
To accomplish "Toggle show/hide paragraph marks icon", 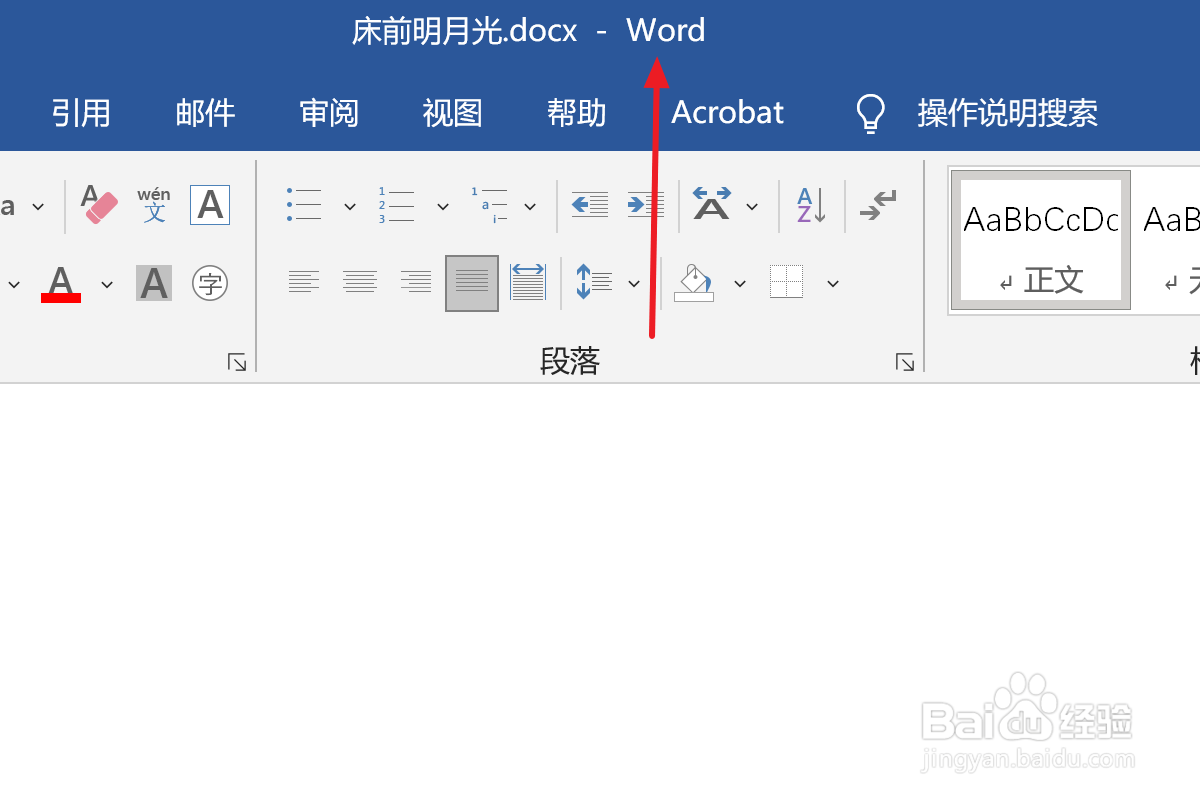I will [877, 205].
